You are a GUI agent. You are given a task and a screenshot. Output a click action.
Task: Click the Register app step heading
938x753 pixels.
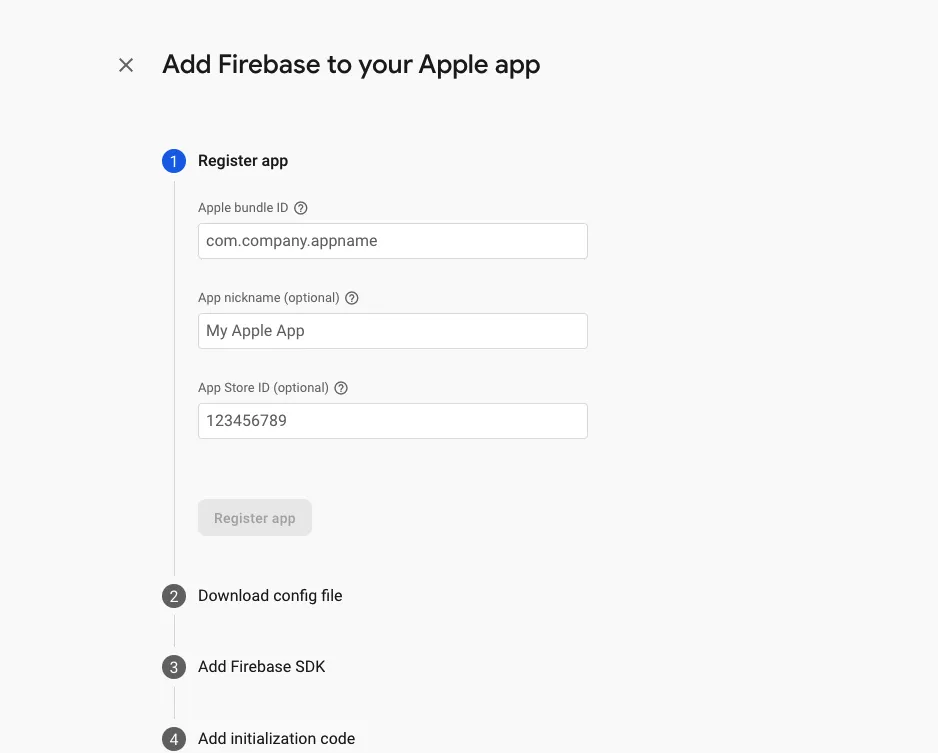click(x=243, y=161)
